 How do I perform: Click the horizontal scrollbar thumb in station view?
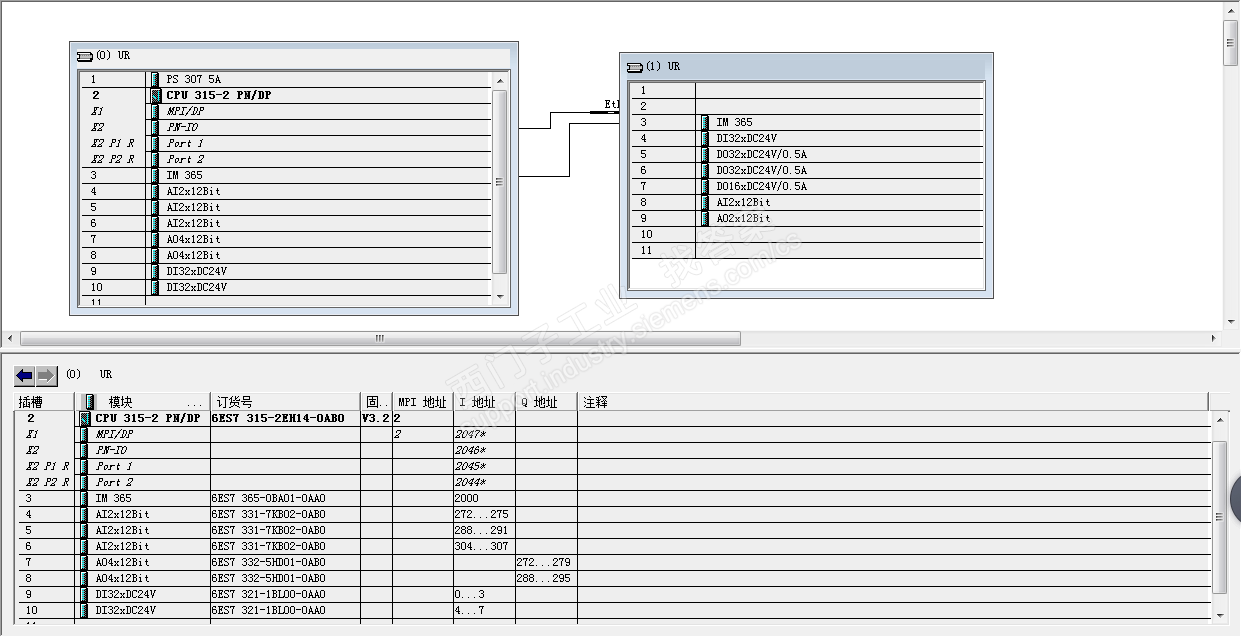(380, 339)
